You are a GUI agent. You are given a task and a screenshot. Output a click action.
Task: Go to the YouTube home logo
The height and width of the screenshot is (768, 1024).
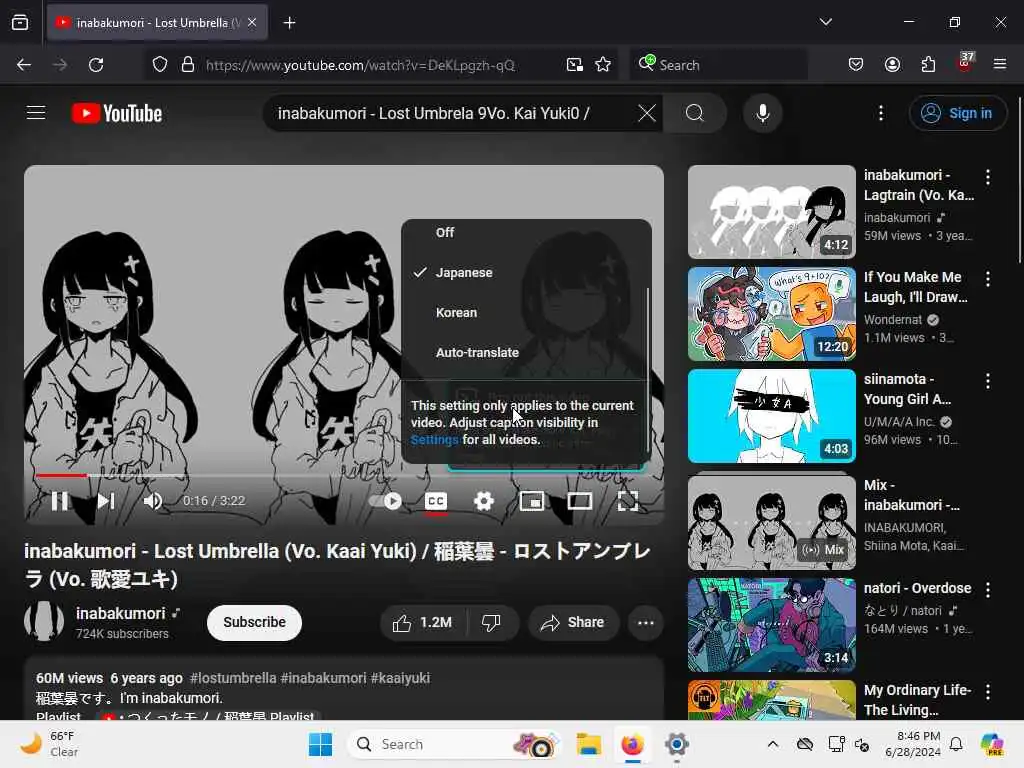[117, 113]
